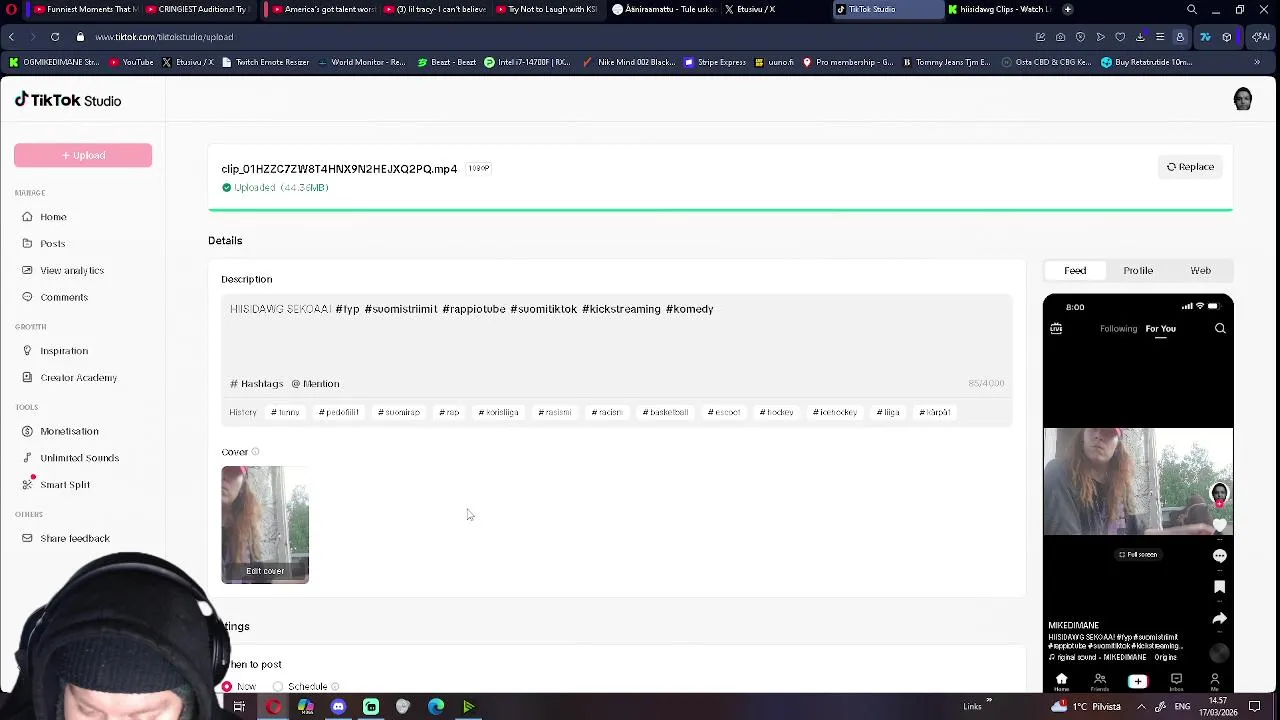Screen dimensions: 1280x720
Task: Add the #korisliiga hashtag from history
Action: click(x=498, y=412)
